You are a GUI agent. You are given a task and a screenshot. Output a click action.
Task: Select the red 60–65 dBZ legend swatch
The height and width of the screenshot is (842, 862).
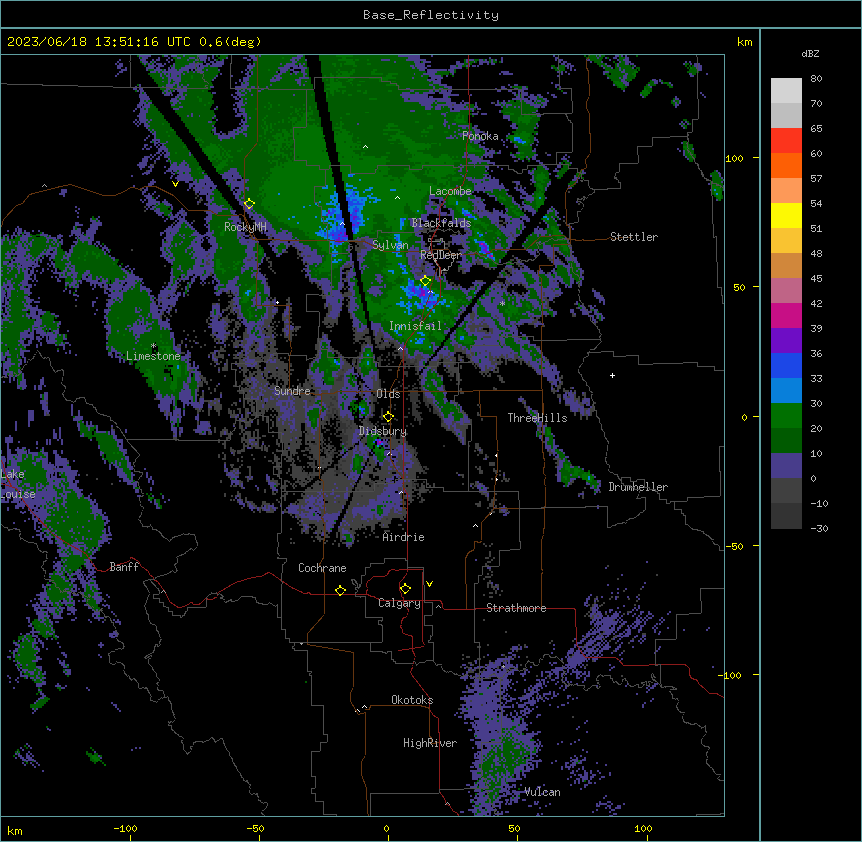(x=786, y=141)
